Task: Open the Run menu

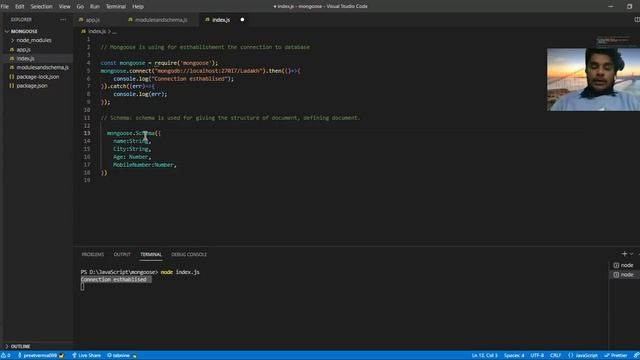Action: 95,7
